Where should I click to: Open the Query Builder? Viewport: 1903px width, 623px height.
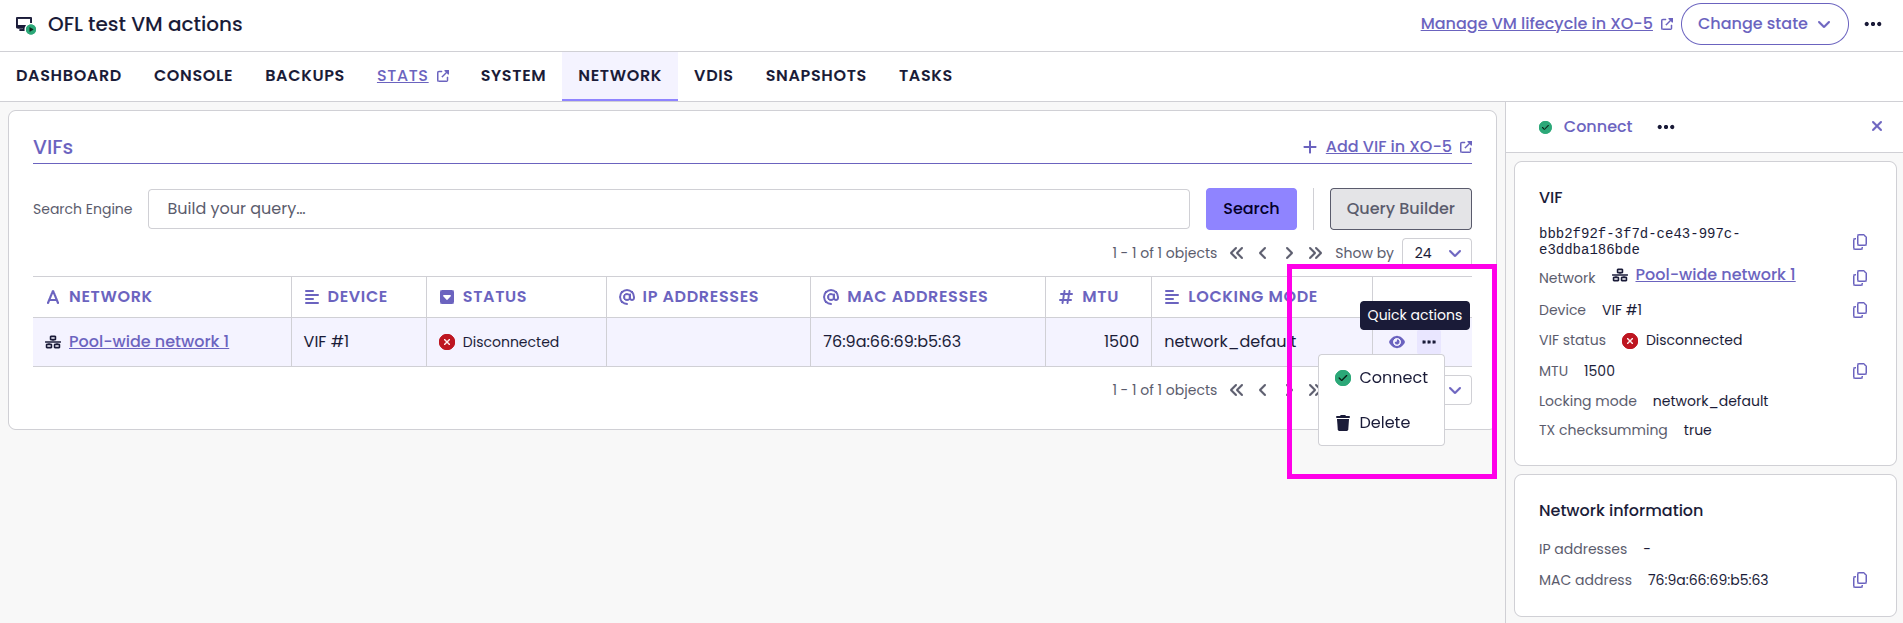point(1400,209)
